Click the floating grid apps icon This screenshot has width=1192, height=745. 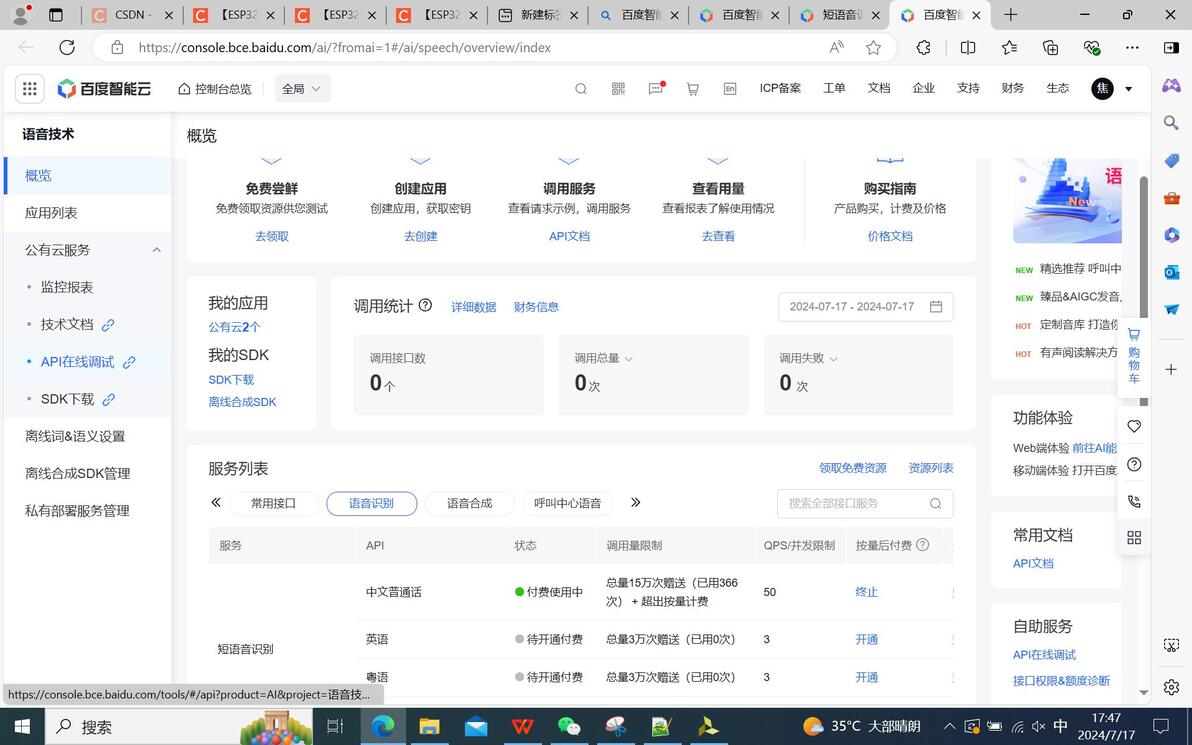tap(1134, 537)
